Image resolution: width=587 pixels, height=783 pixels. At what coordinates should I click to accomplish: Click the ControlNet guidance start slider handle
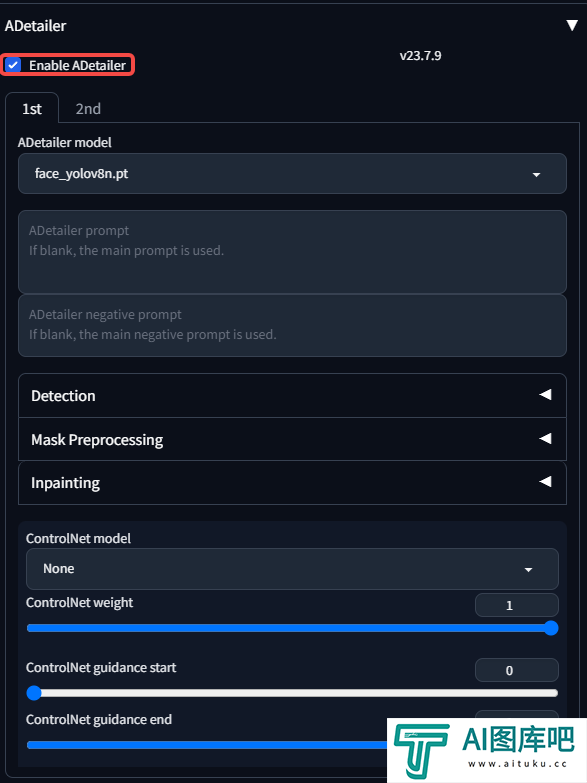[34, 693]
